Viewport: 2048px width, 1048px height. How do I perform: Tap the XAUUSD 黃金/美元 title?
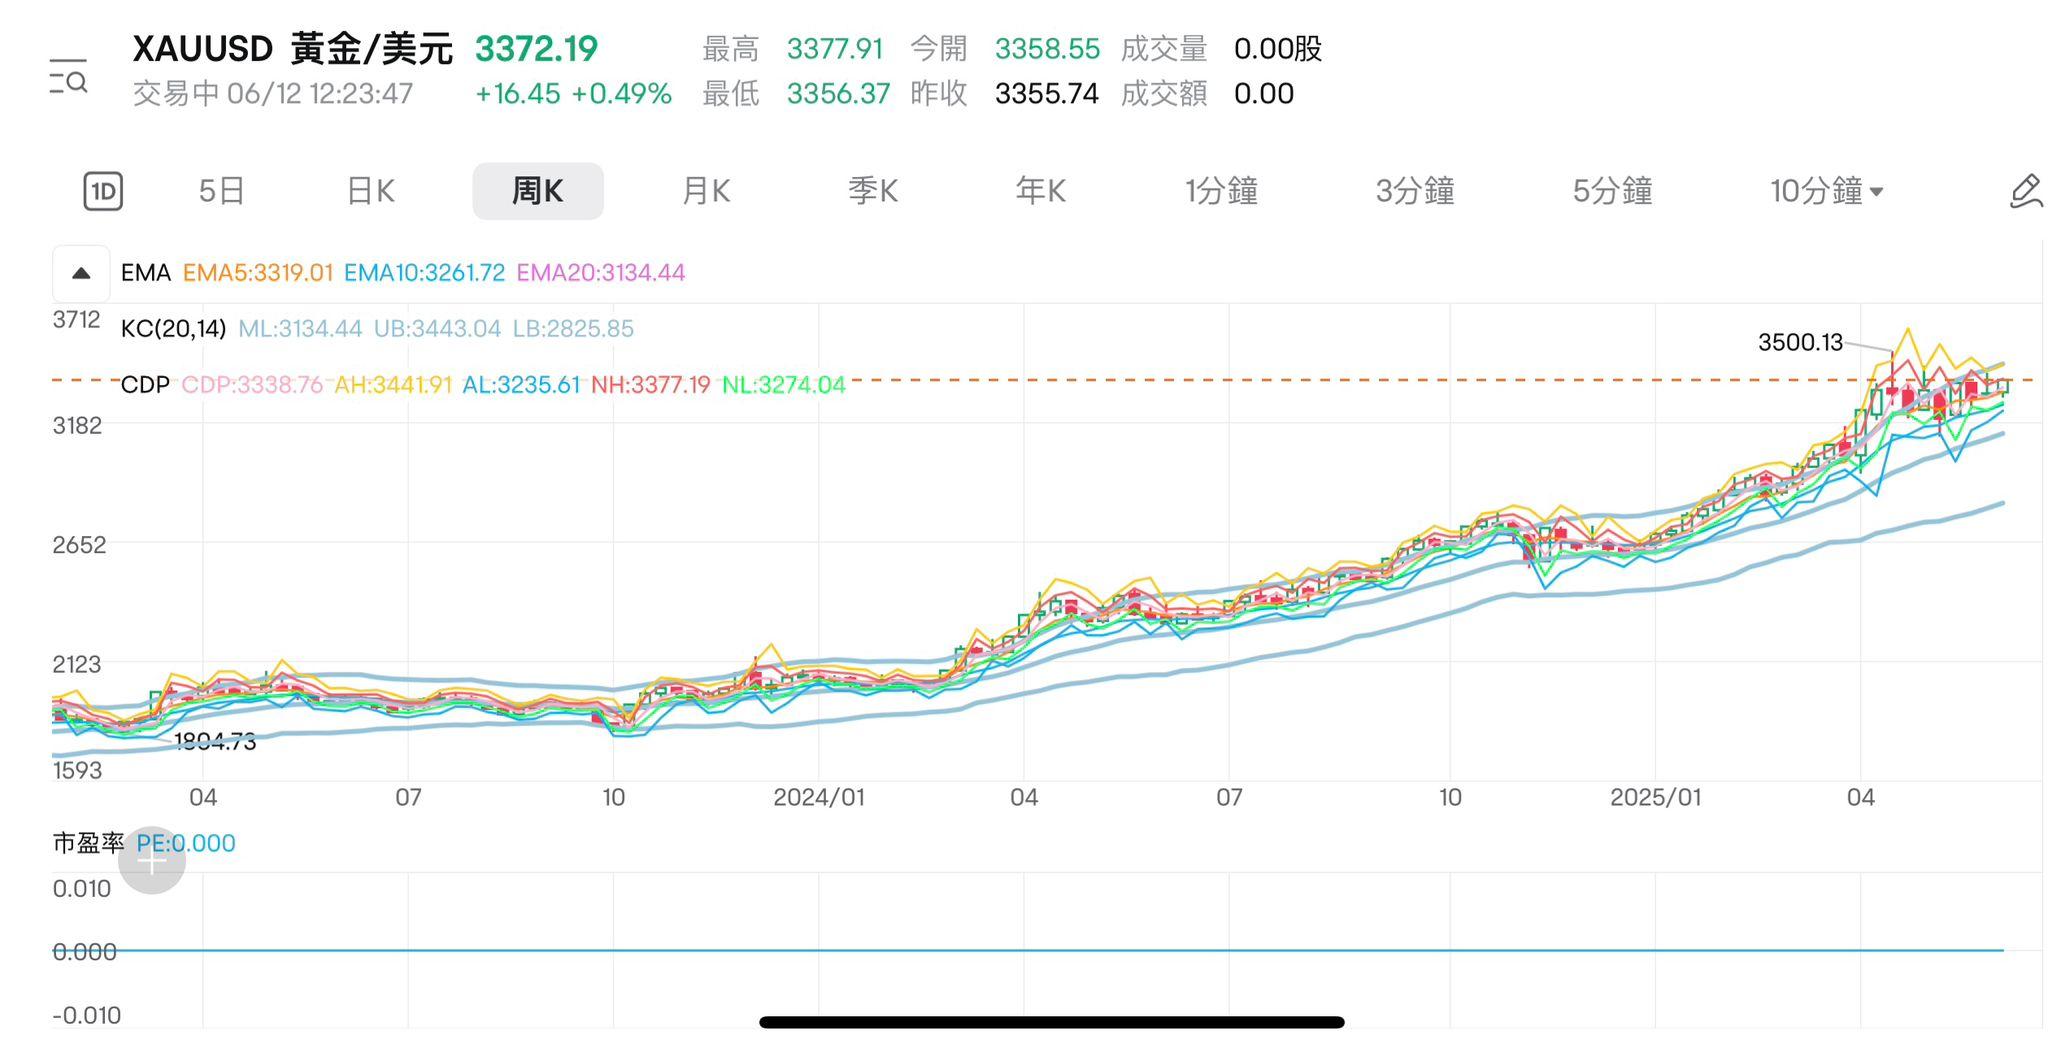292,49
